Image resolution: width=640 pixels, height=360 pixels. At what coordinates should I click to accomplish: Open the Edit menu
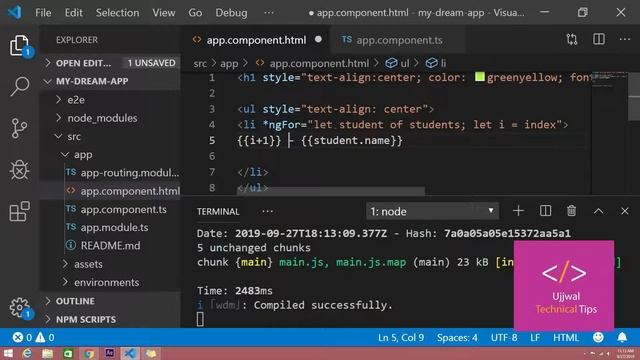click(x=73, y=13)
